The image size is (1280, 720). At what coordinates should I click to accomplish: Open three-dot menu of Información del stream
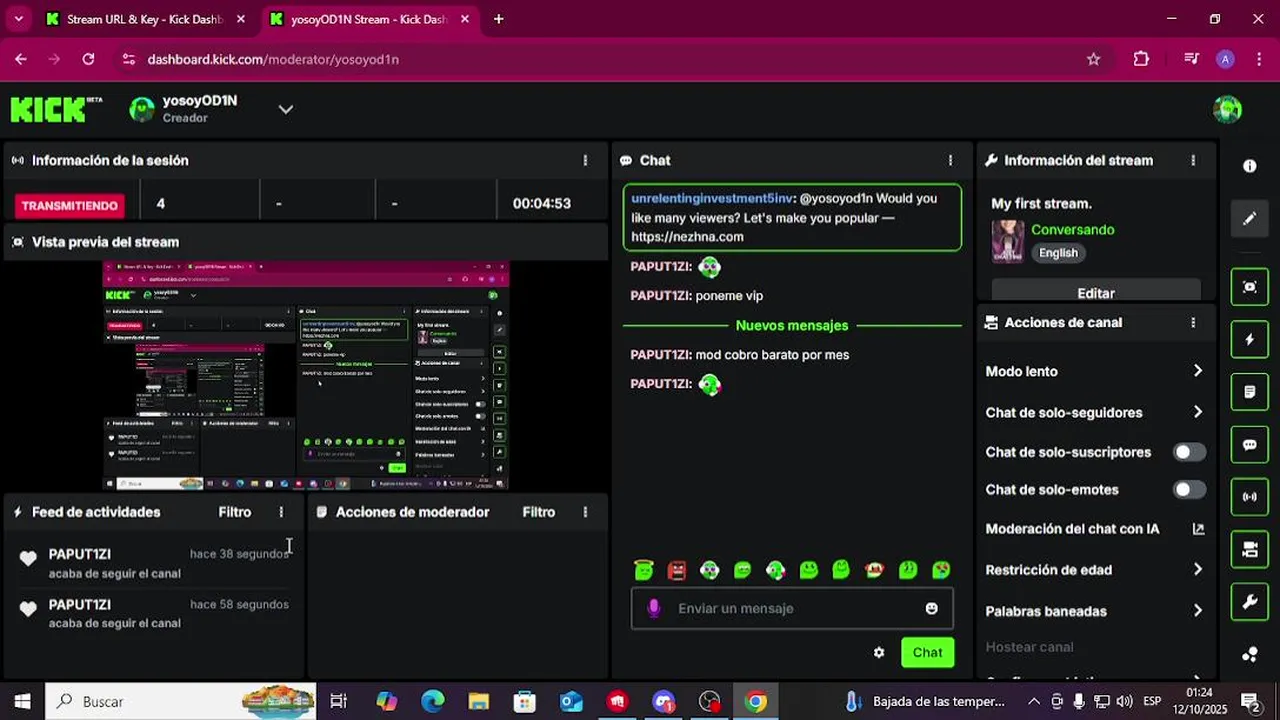pos(1192,160)
